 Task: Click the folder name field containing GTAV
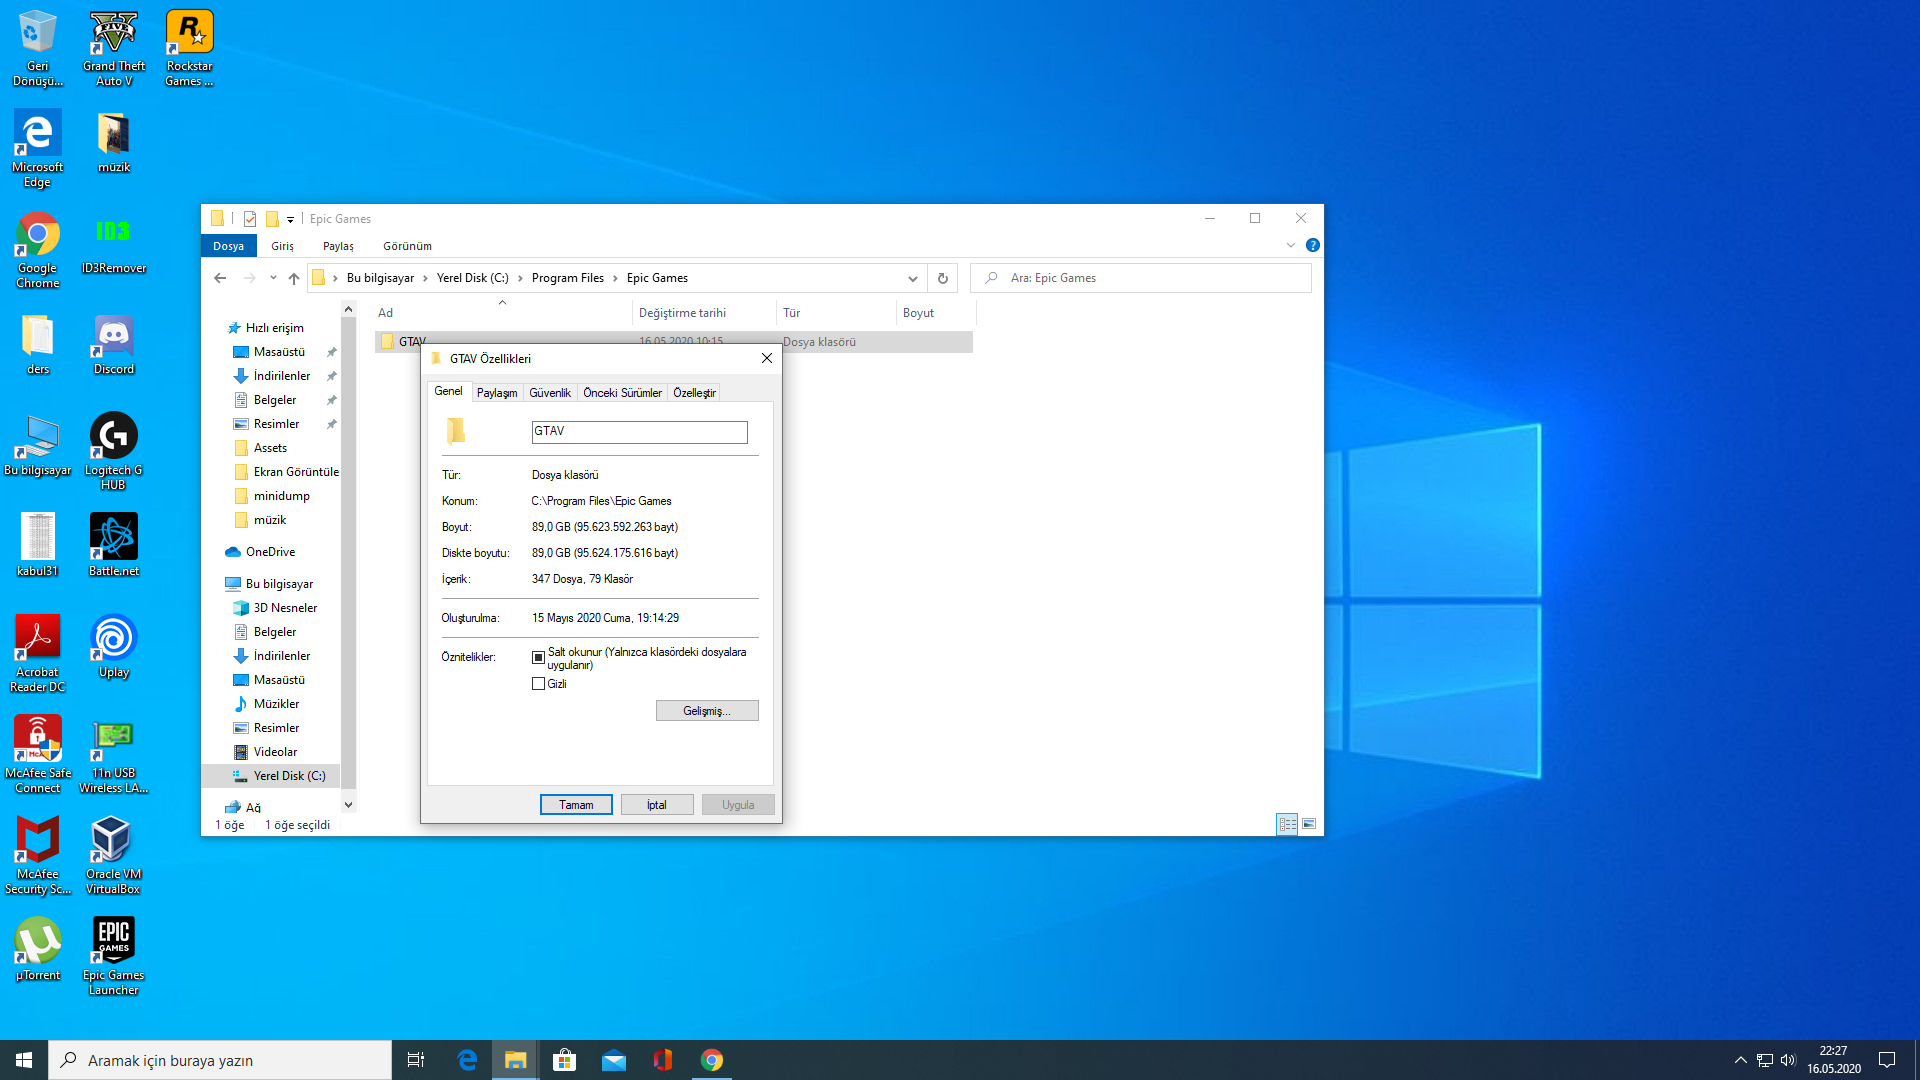click(x=639, y=432)
